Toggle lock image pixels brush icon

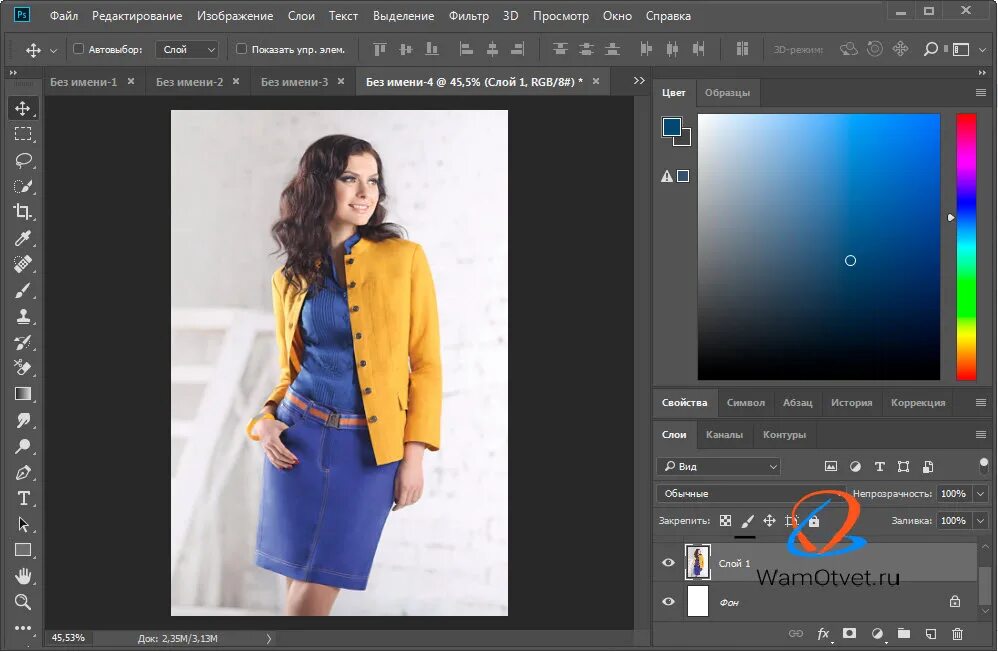click(x=747, y=521)
